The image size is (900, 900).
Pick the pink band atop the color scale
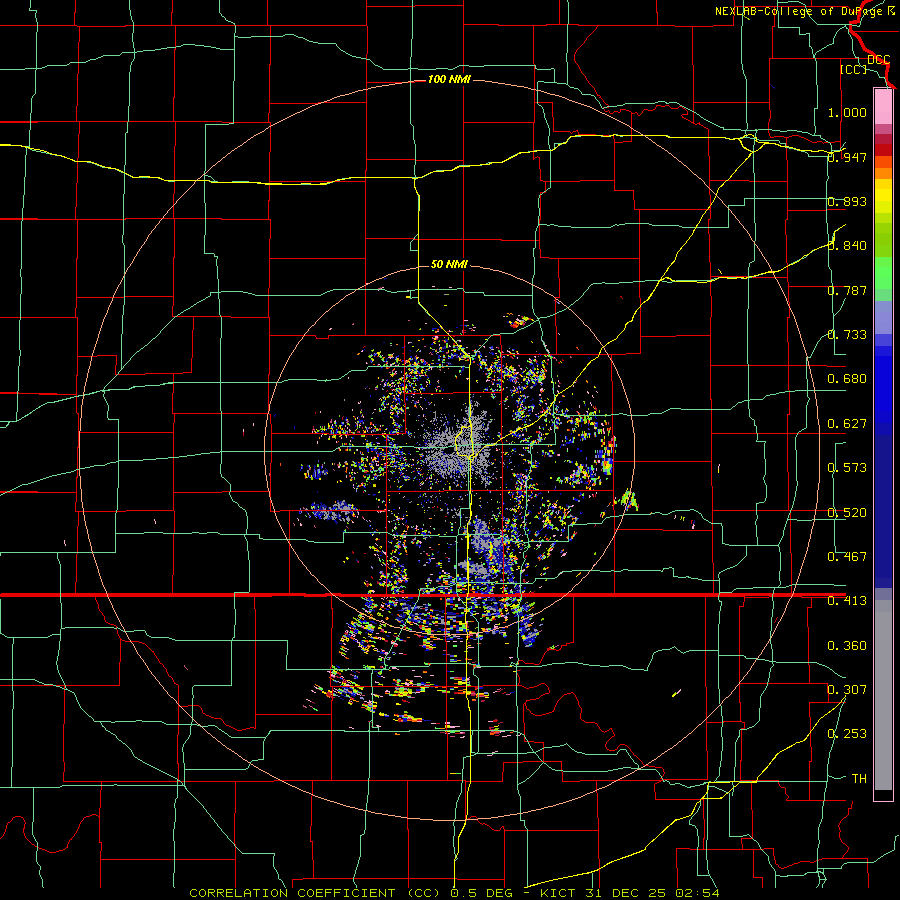pyautogui.click(x=883, y=107)
